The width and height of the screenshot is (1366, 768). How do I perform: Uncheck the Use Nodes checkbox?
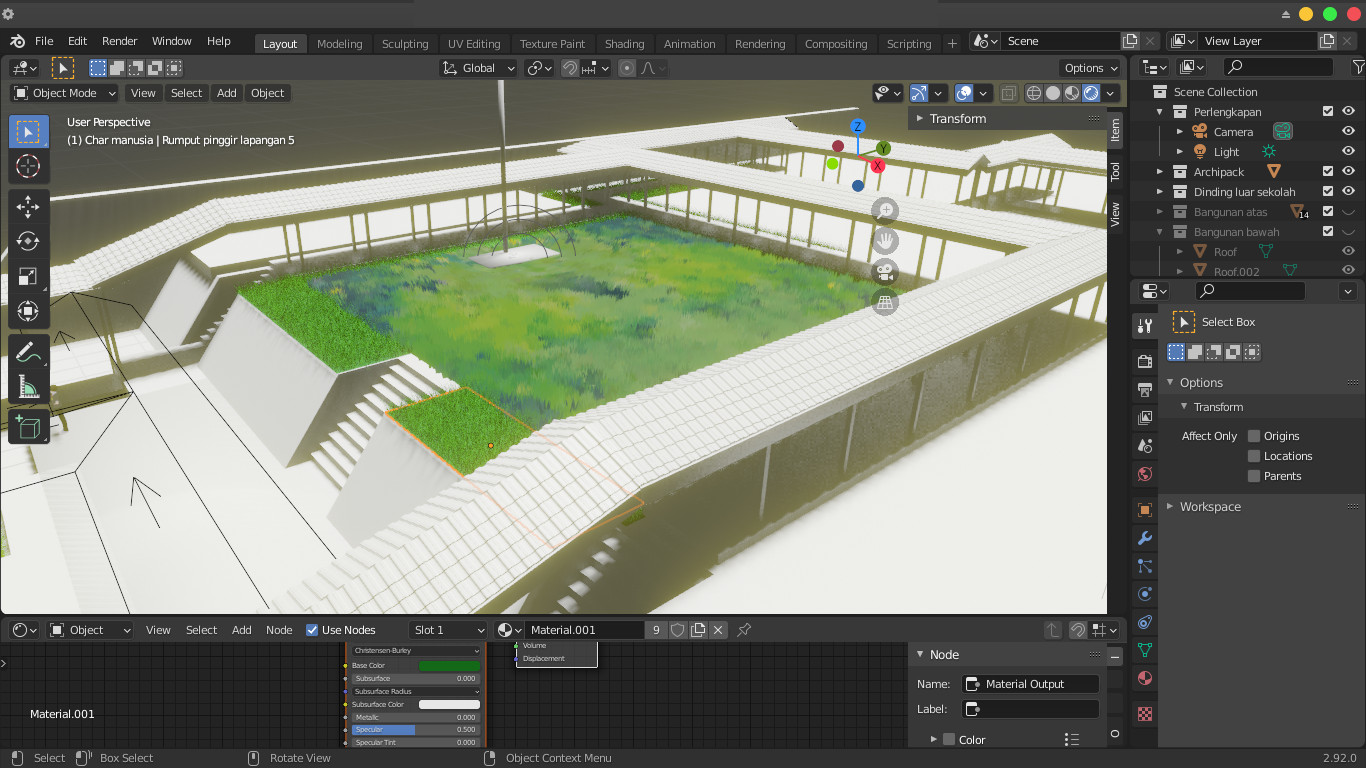(x=312, y=630)
